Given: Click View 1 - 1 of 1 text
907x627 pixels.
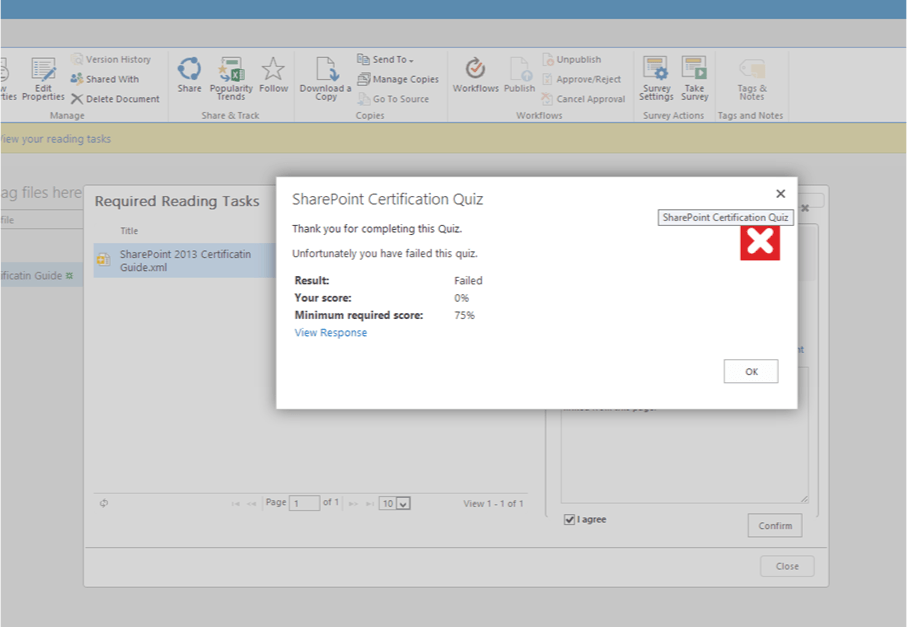Looking at the screenshot, I should click(493, 503).
